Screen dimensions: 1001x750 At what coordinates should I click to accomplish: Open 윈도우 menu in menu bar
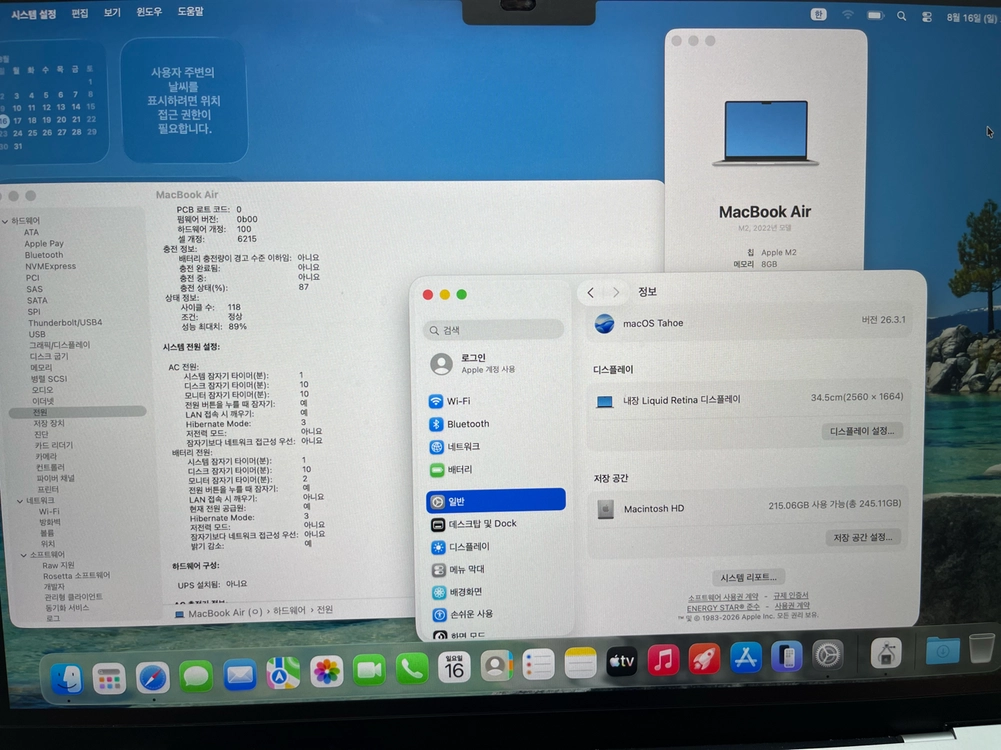149,11
